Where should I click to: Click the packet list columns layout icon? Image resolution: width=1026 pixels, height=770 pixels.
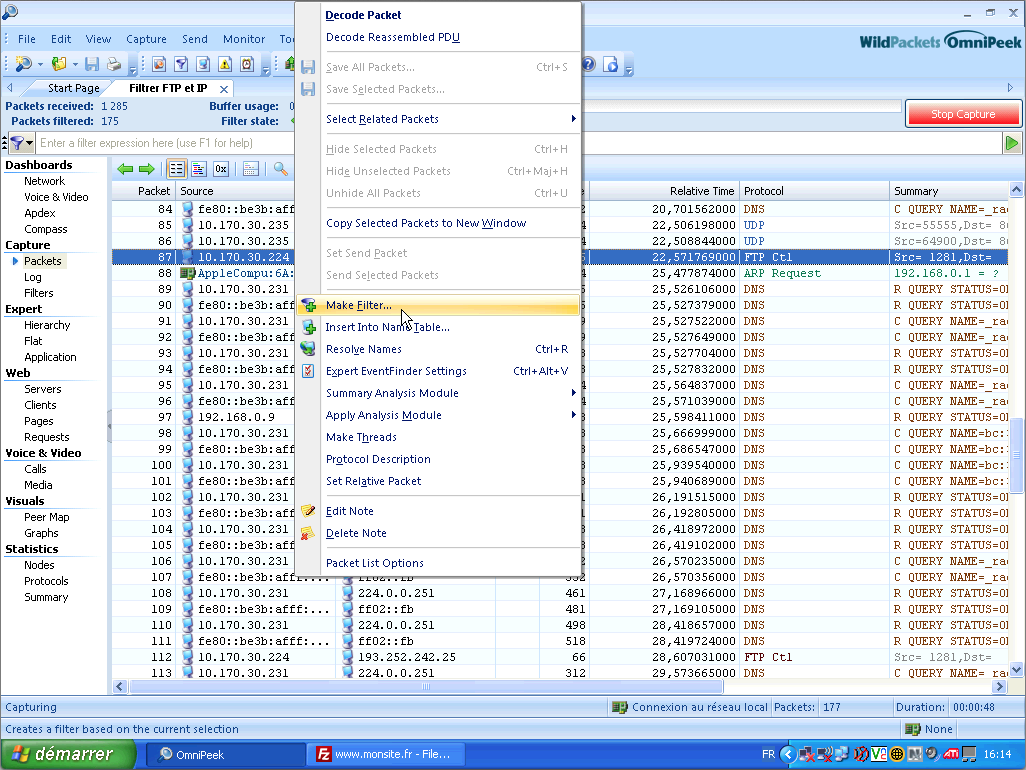tap(251, 169)
